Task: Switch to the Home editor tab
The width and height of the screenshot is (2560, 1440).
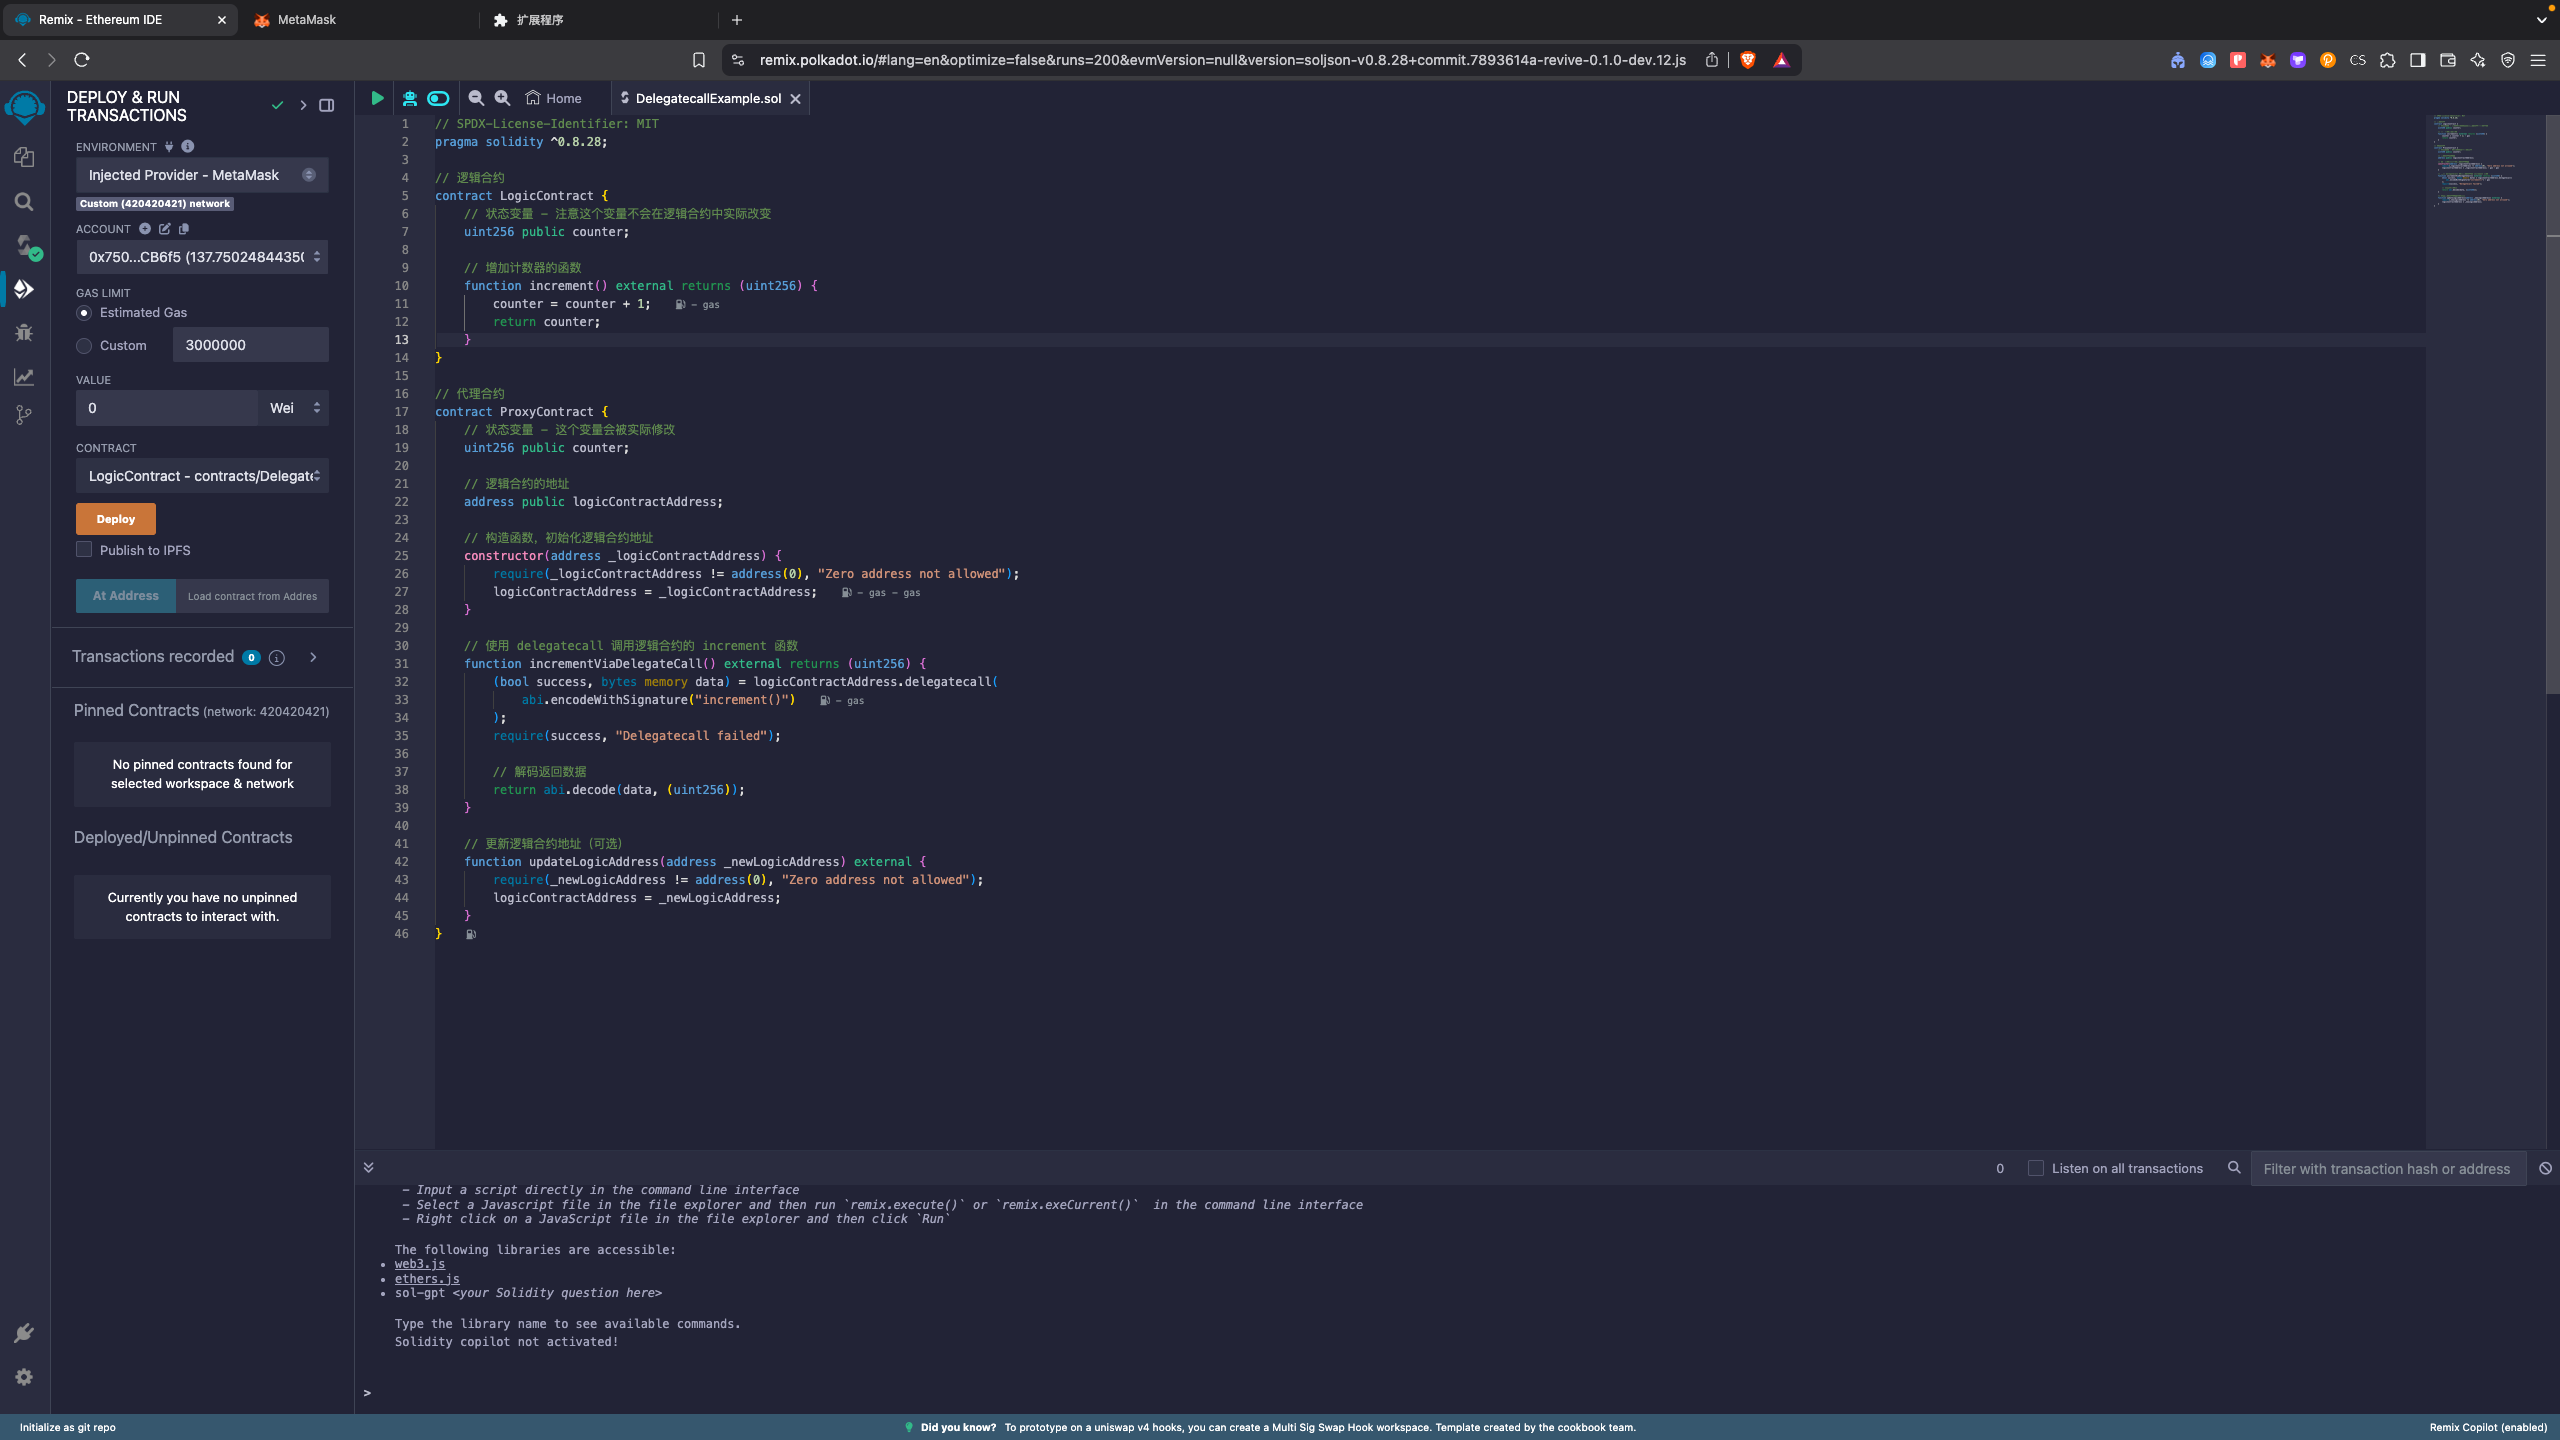Action: [x=553, y=98]
